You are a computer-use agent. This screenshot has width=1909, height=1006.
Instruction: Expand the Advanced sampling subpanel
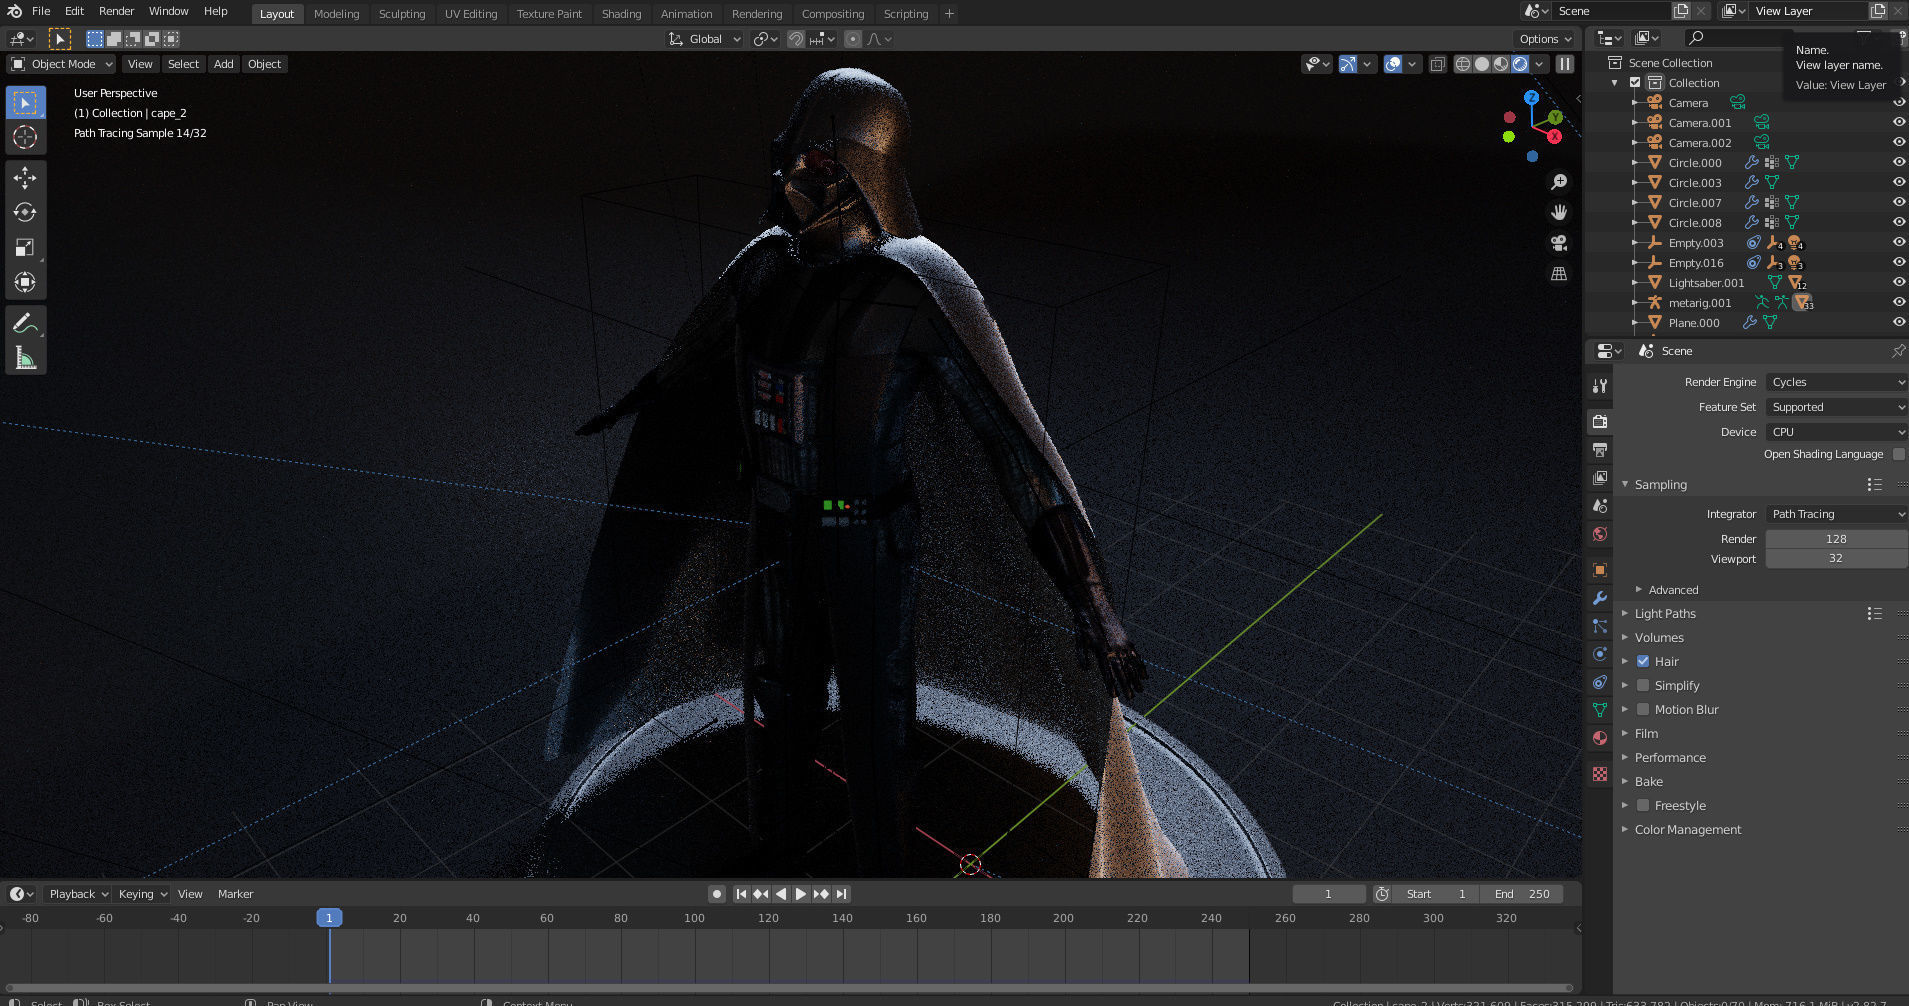(1673, 590)
